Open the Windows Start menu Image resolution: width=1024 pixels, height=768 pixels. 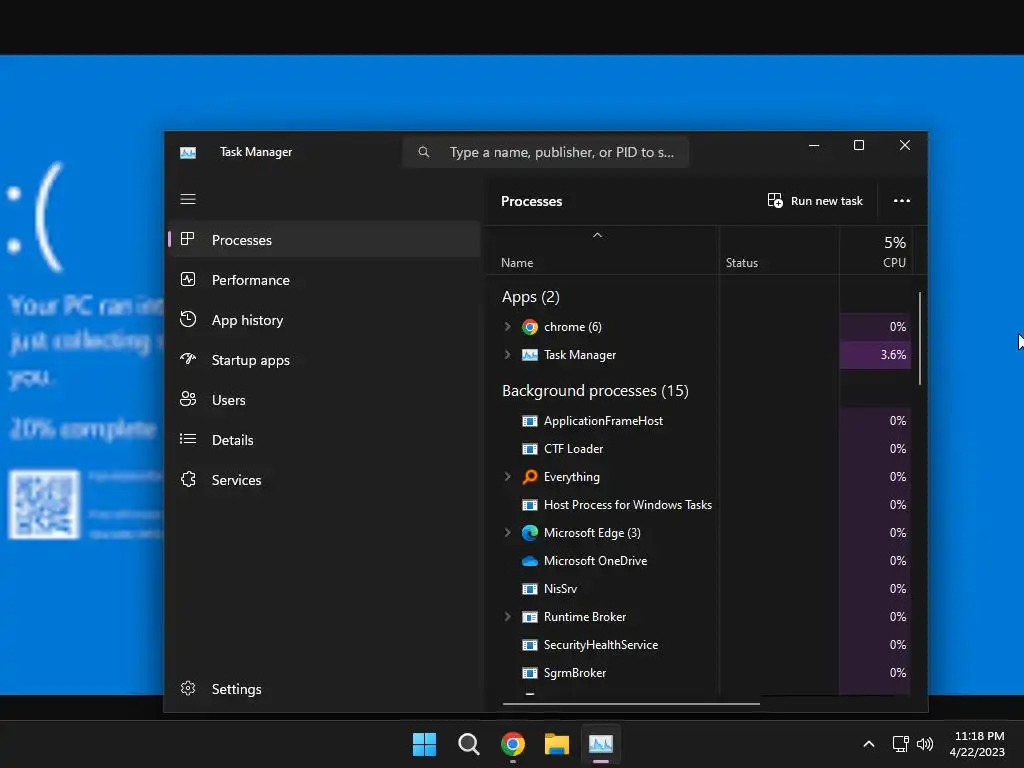point(424,744)
